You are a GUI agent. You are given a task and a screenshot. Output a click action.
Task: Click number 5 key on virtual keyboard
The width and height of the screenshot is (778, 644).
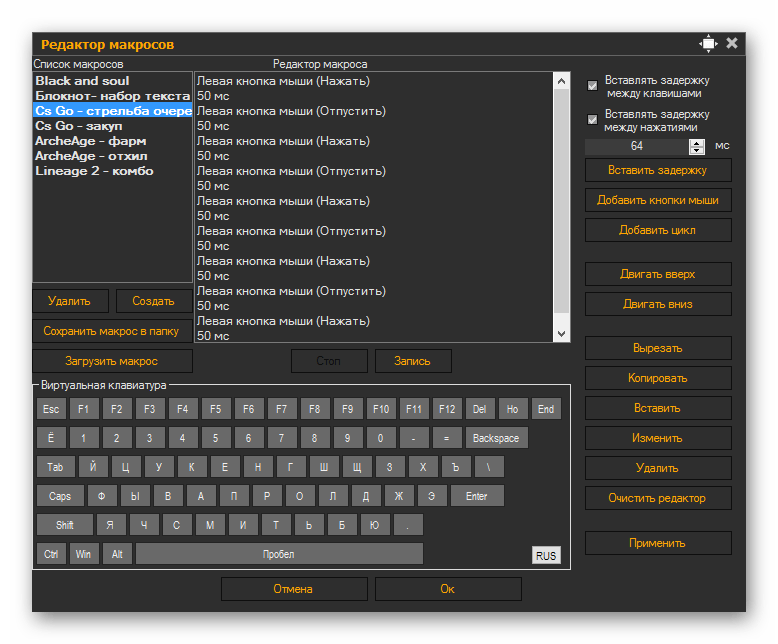pos(215,438)
